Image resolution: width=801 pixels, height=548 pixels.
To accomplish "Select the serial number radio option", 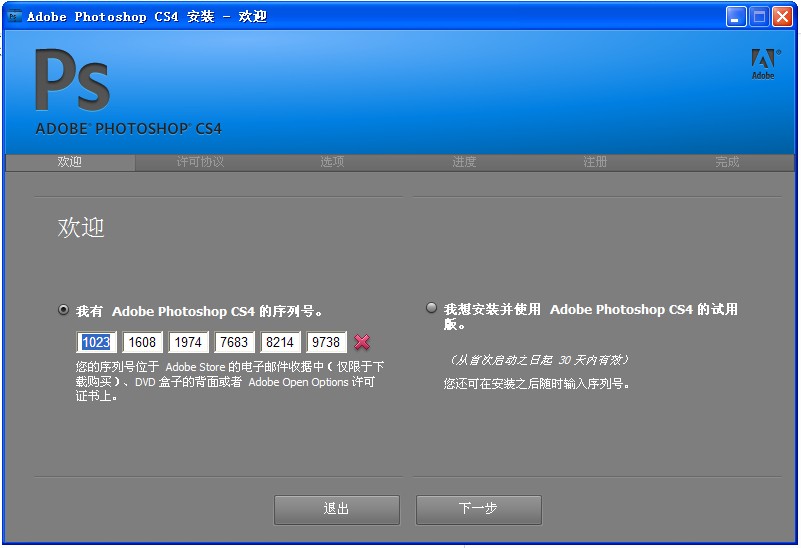I will click(63, 309).
